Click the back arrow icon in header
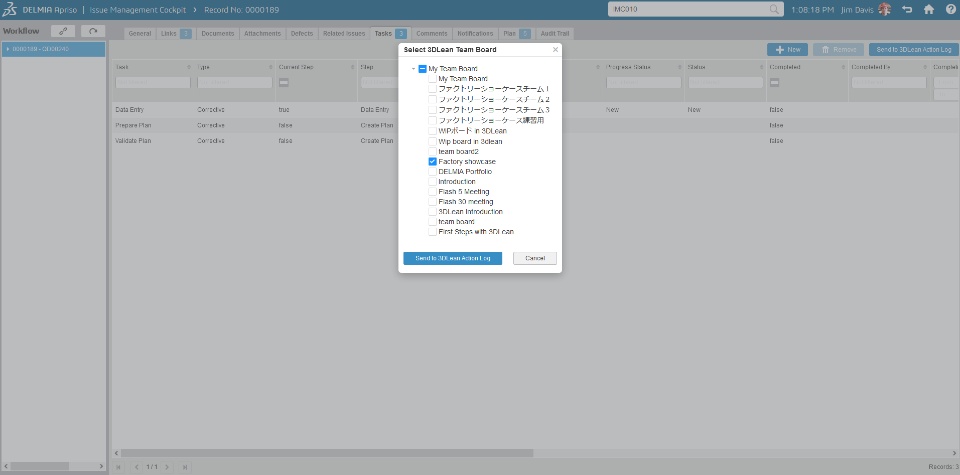960x475 pixels. point(907,9)
